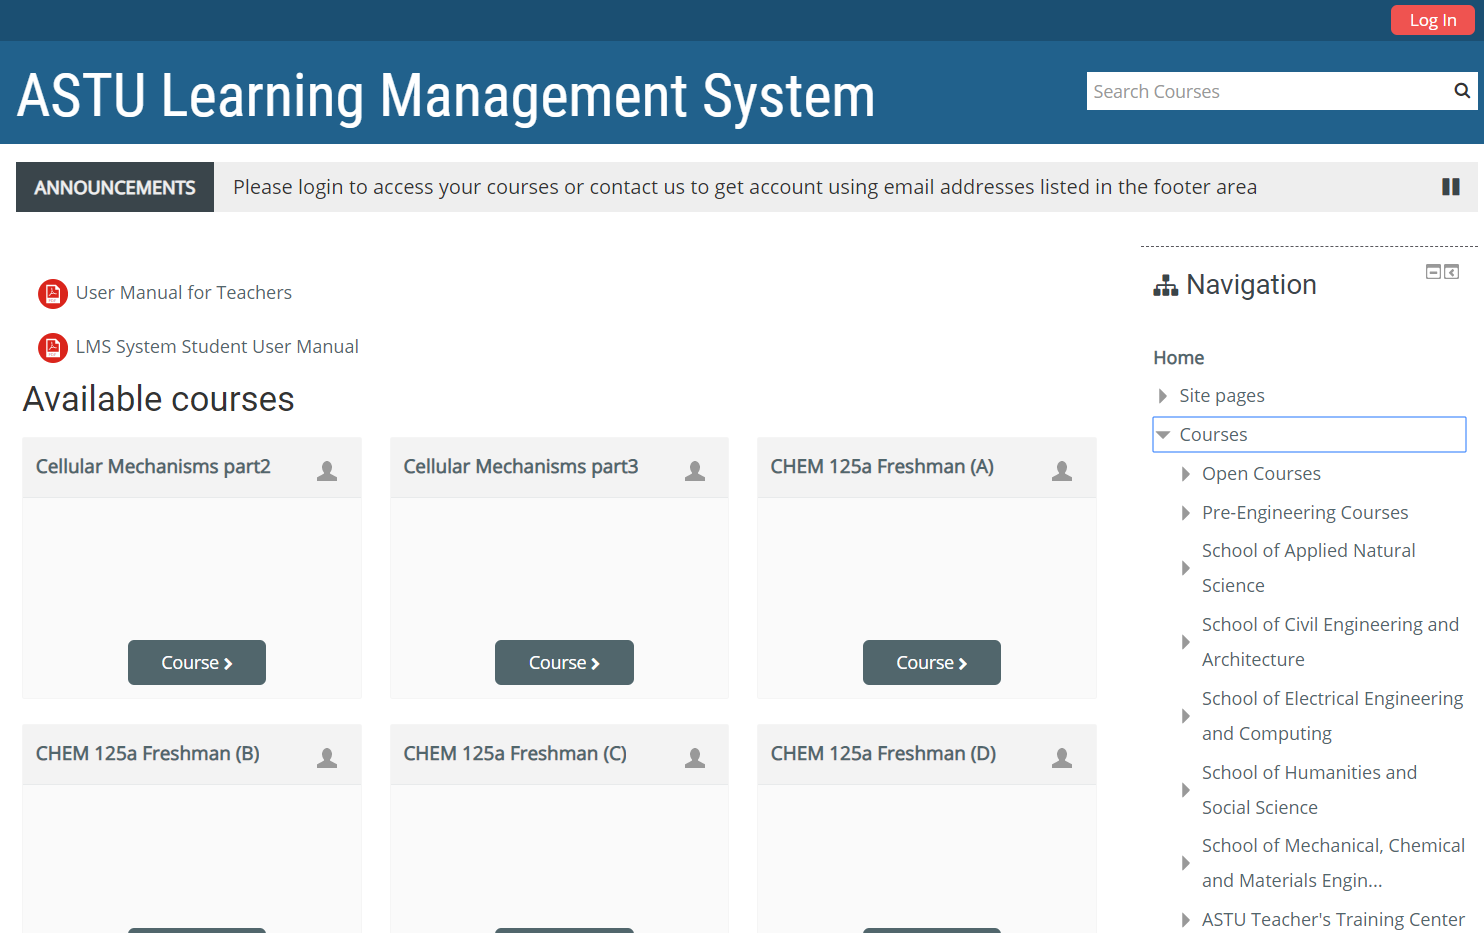This screenshot has width=1484, height=933.
Task: Open the CHEM 125a Freshman (A) course title
Action: click(x=882, y=467)
